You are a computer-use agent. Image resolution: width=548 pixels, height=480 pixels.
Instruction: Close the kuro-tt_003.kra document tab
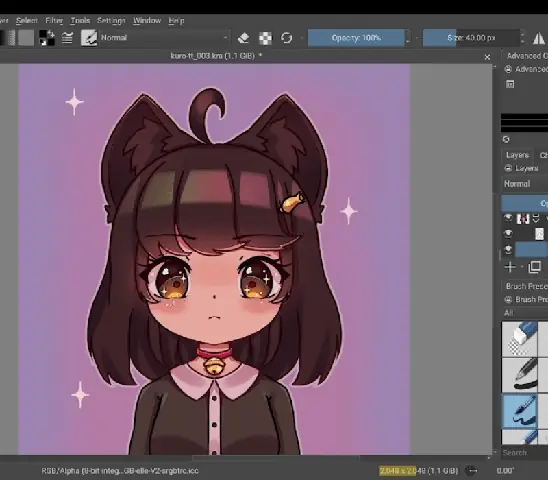point(487,57)
